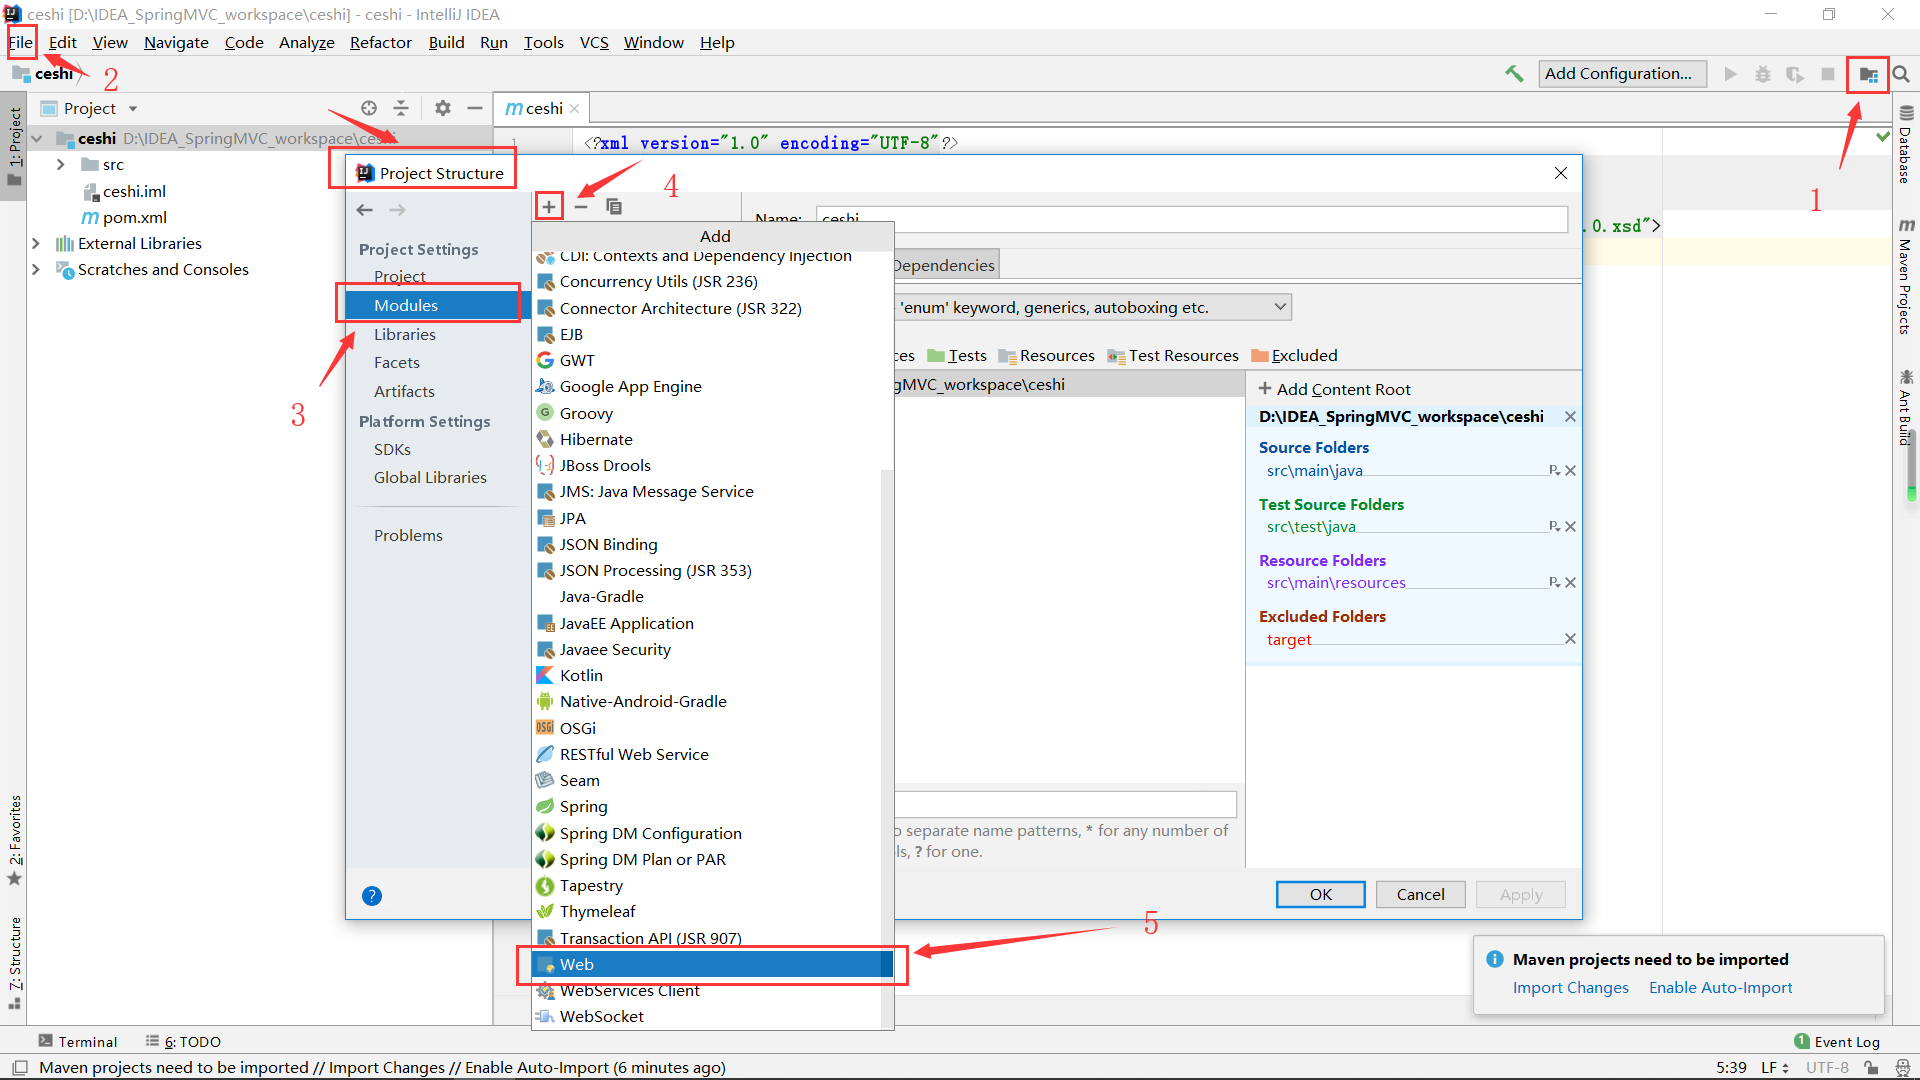Click the copy module icon
1920x1080 pixels.
tap(614, 207)
